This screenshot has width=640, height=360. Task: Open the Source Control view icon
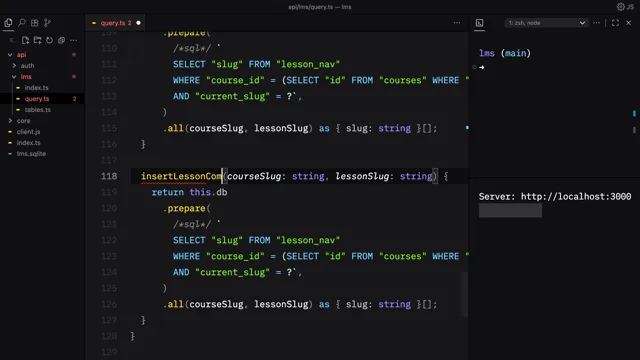(47, 23)
